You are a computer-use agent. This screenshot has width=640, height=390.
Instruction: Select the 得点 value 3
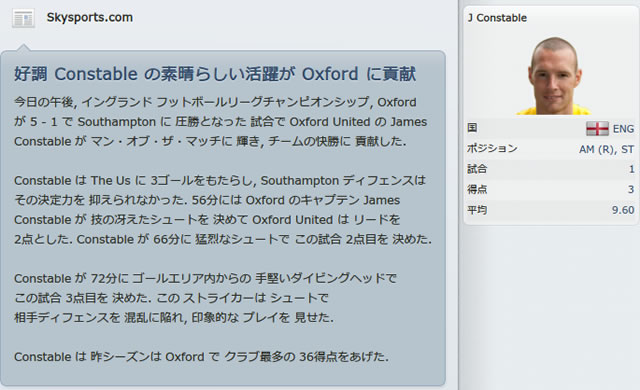631,189
